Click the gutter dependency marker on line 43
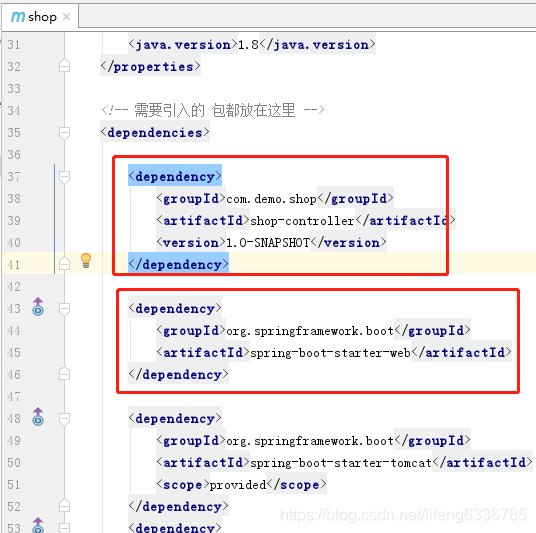The width and height of the screenshot is (536, 533). point(38,307)
